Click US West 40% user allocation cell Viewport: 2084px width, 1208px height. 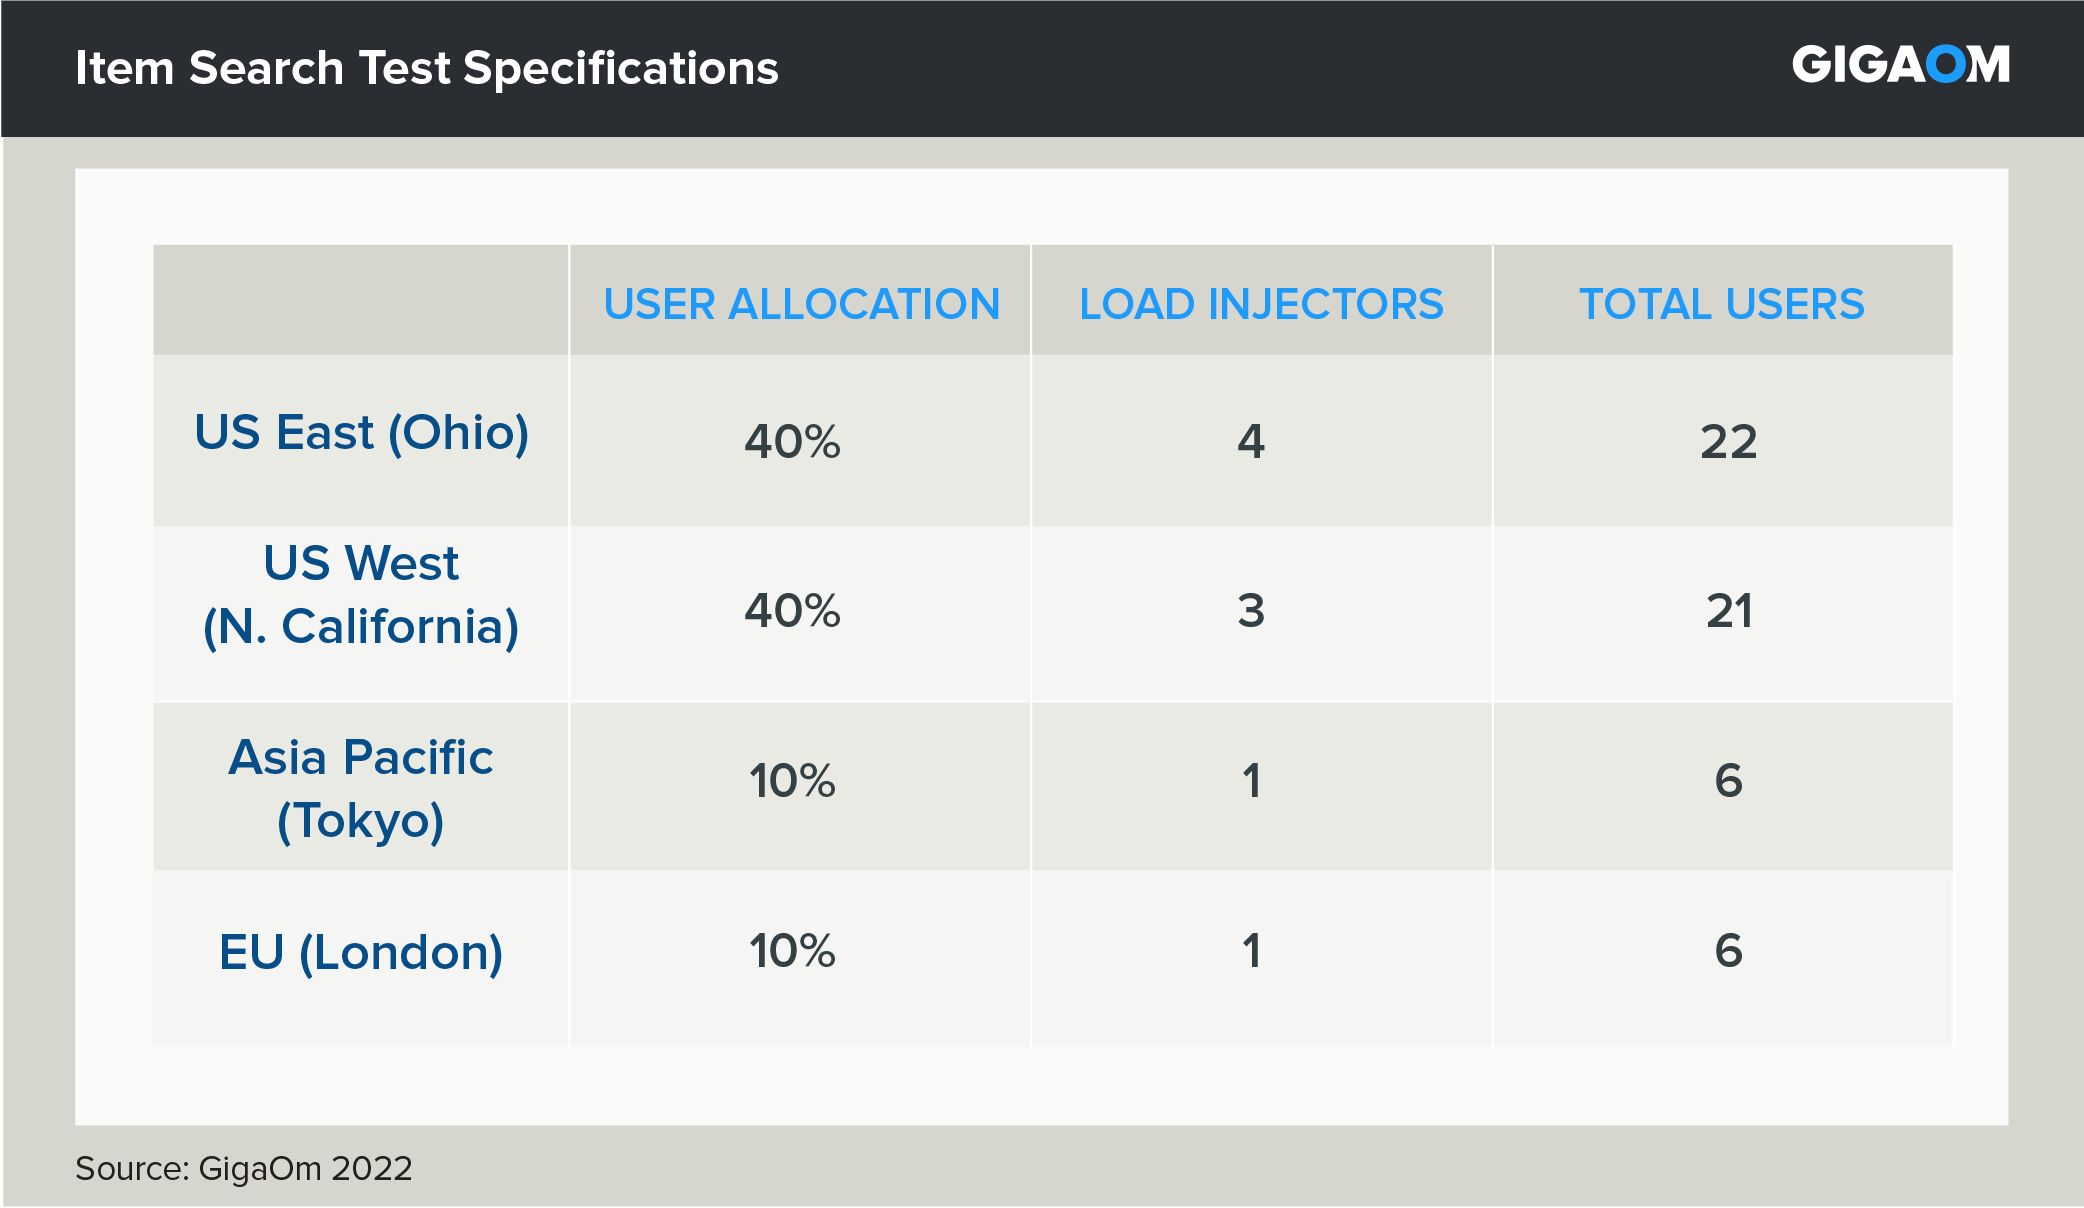tap(792, 611)
